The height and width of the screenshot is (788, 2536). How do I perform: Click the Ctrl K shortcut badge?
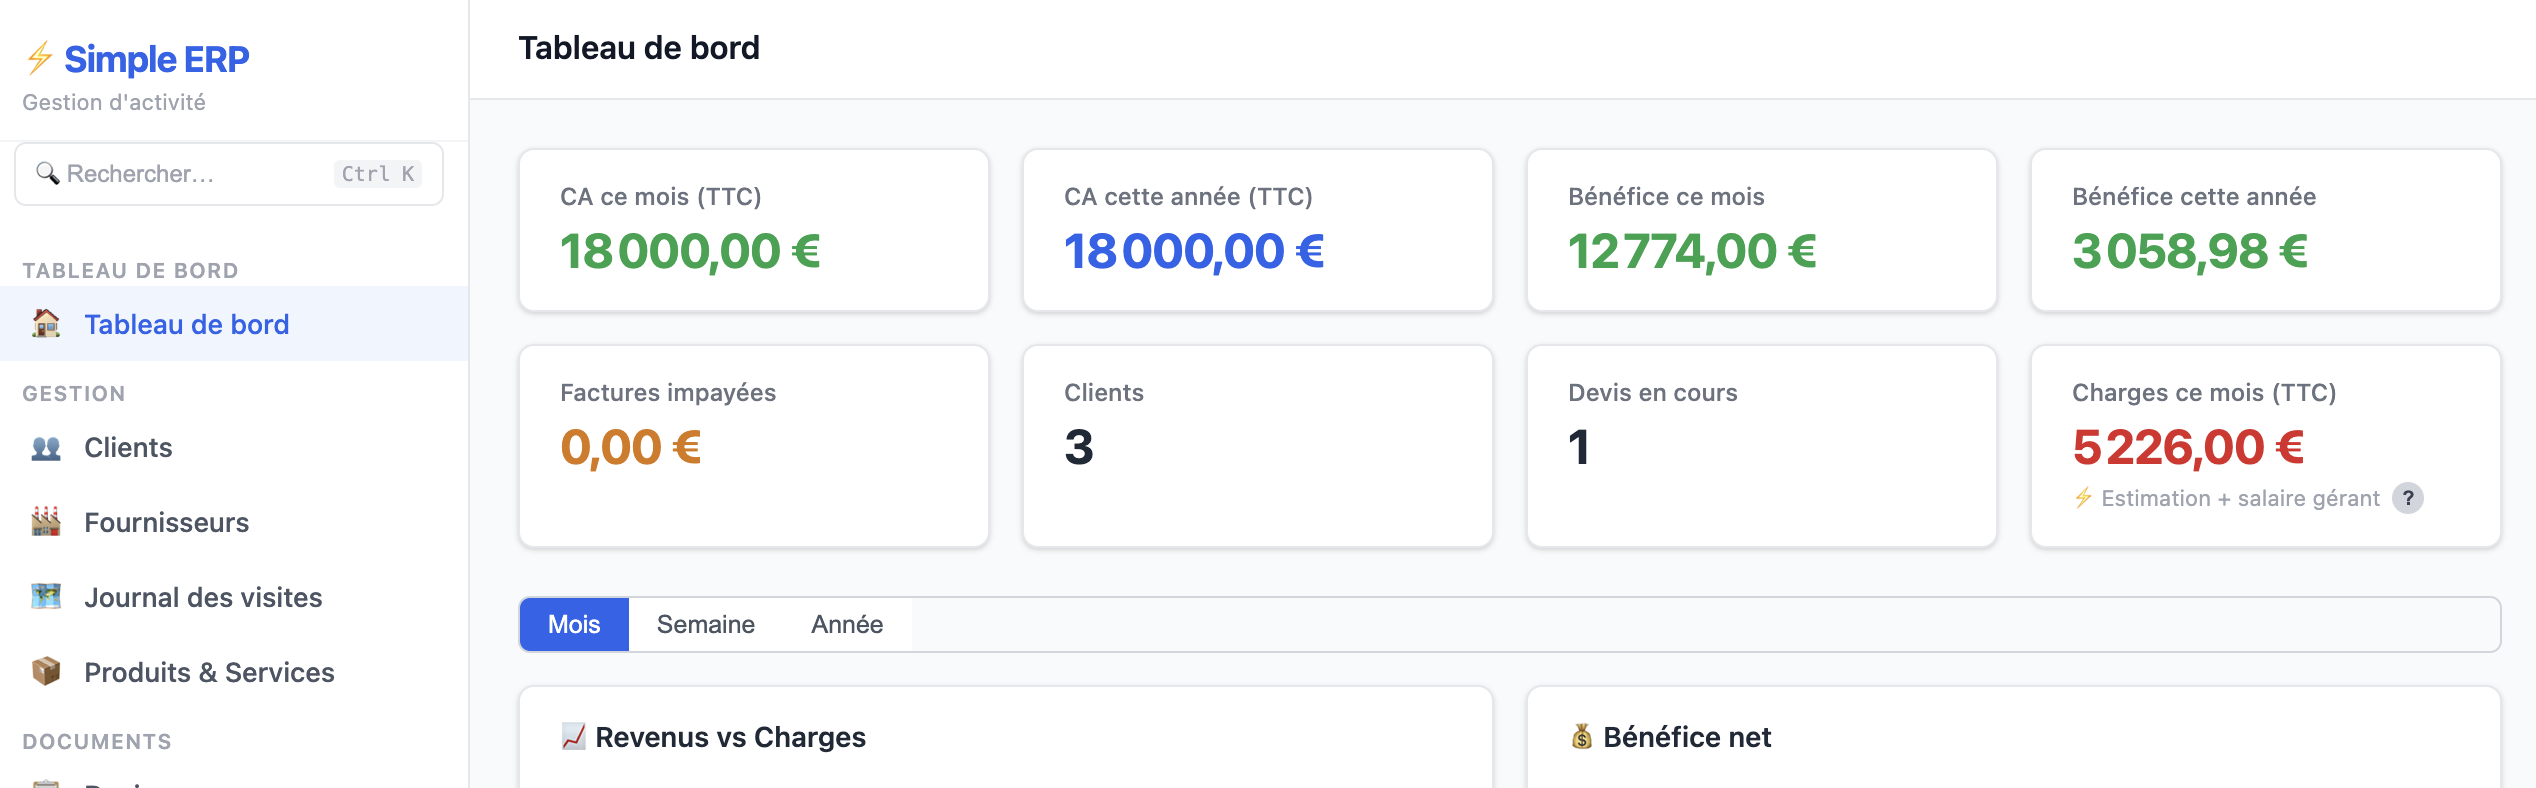pos(377,174)
